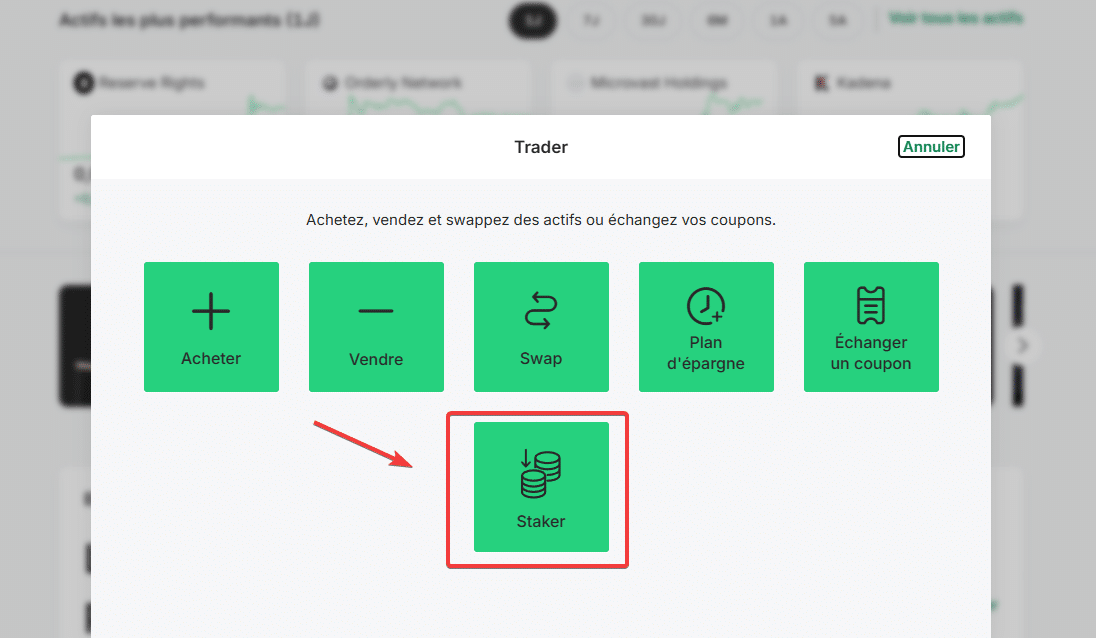This screenshot has width=1096, height=638.
Task: Toggle the 7J time filter pill
Action: [x=591, y=21]
